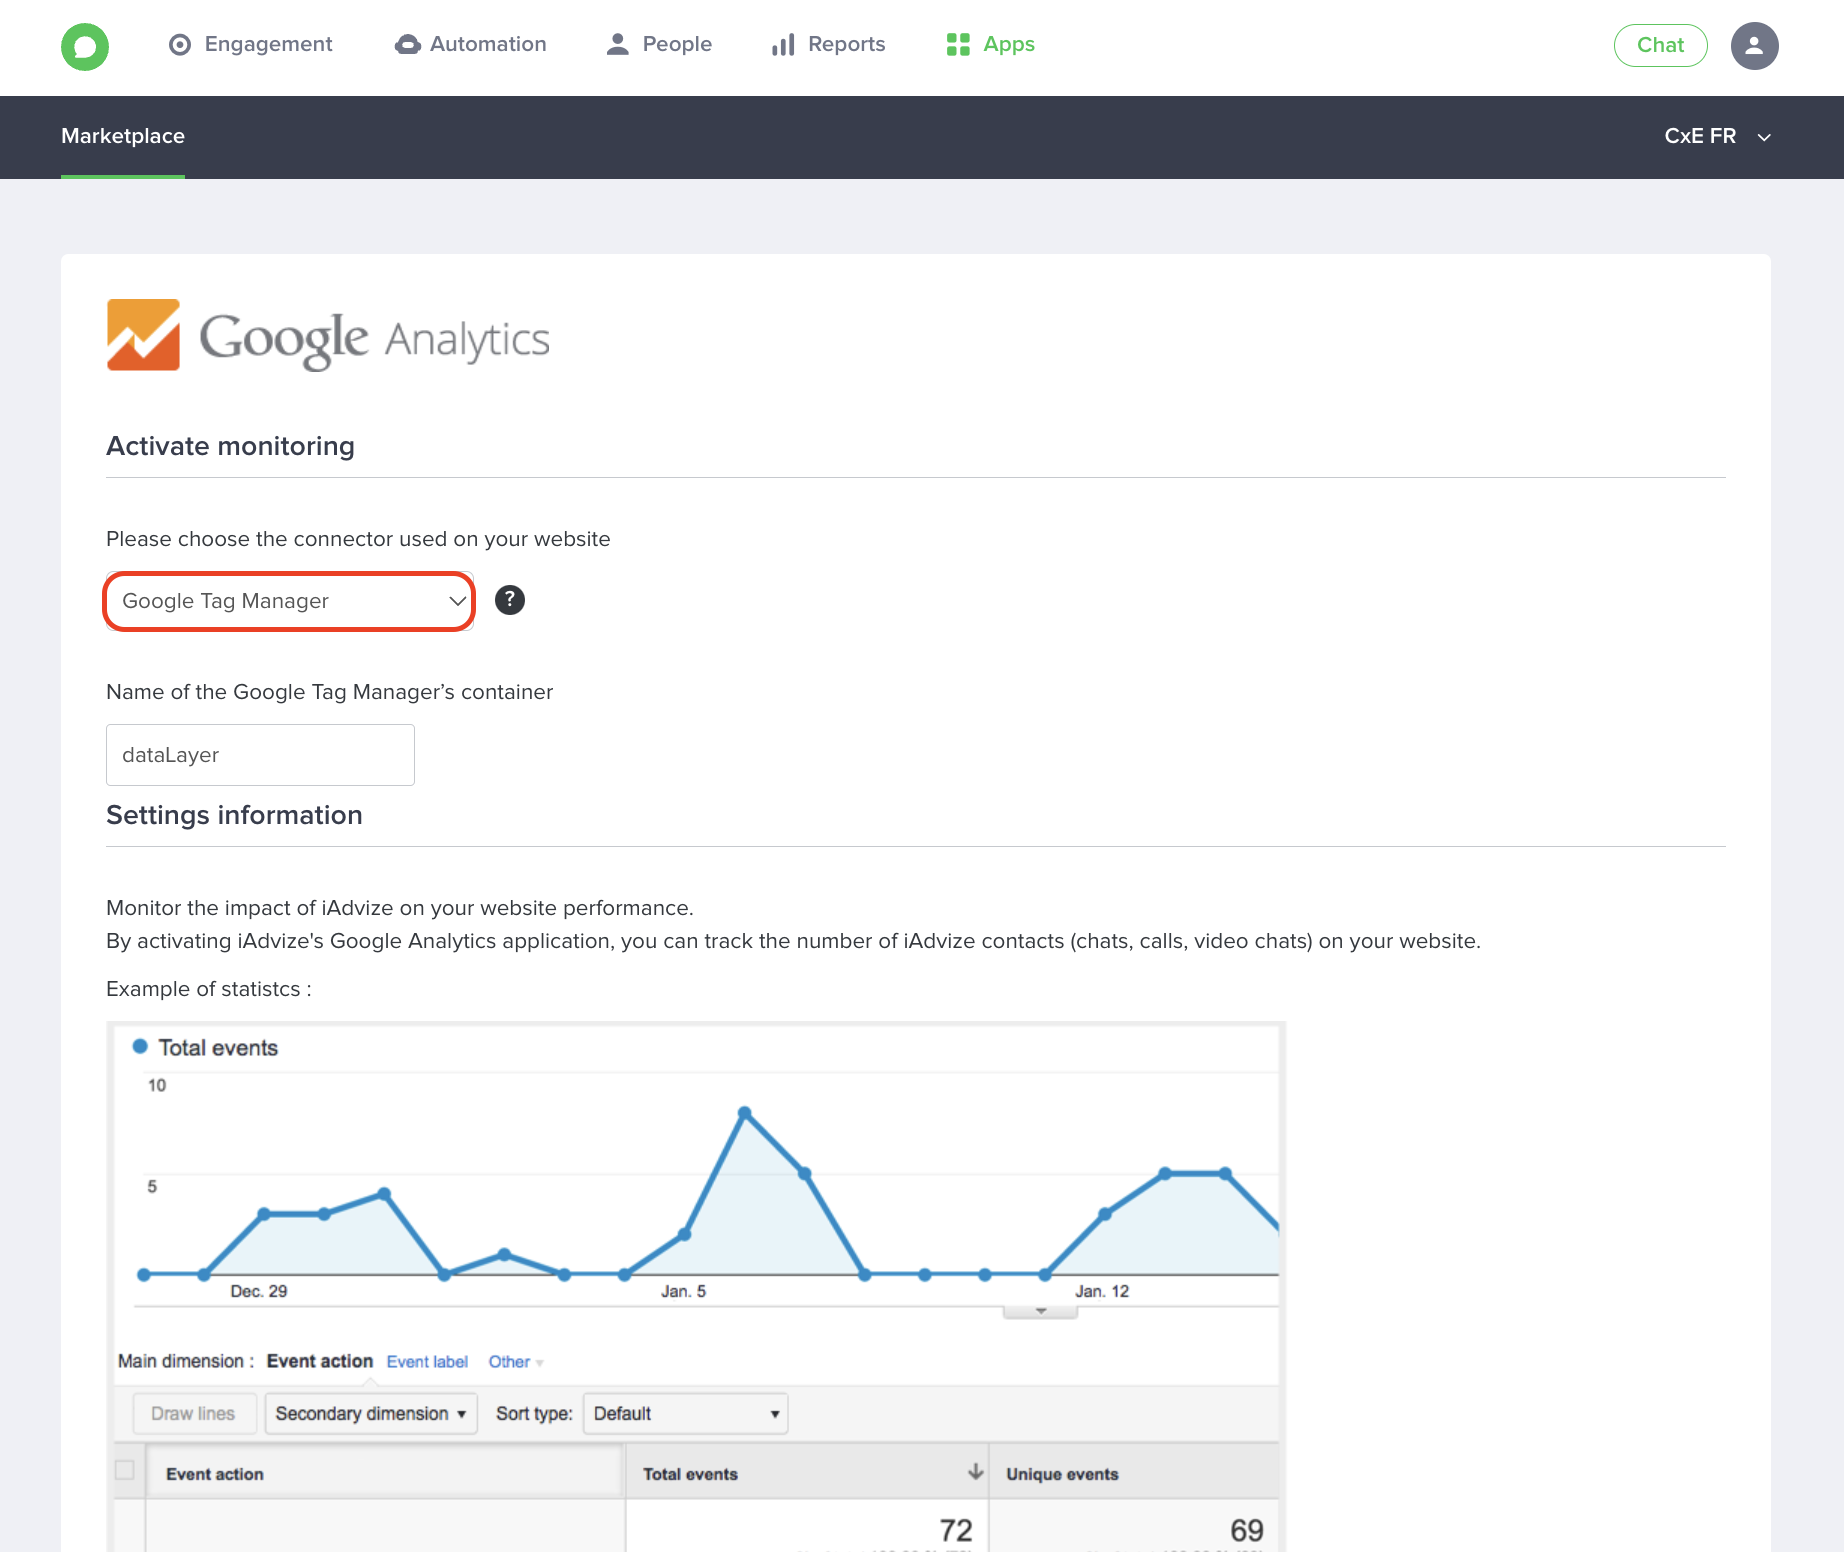Go to the People section
Screen dimensions: 1844x1552
[659, 44]
